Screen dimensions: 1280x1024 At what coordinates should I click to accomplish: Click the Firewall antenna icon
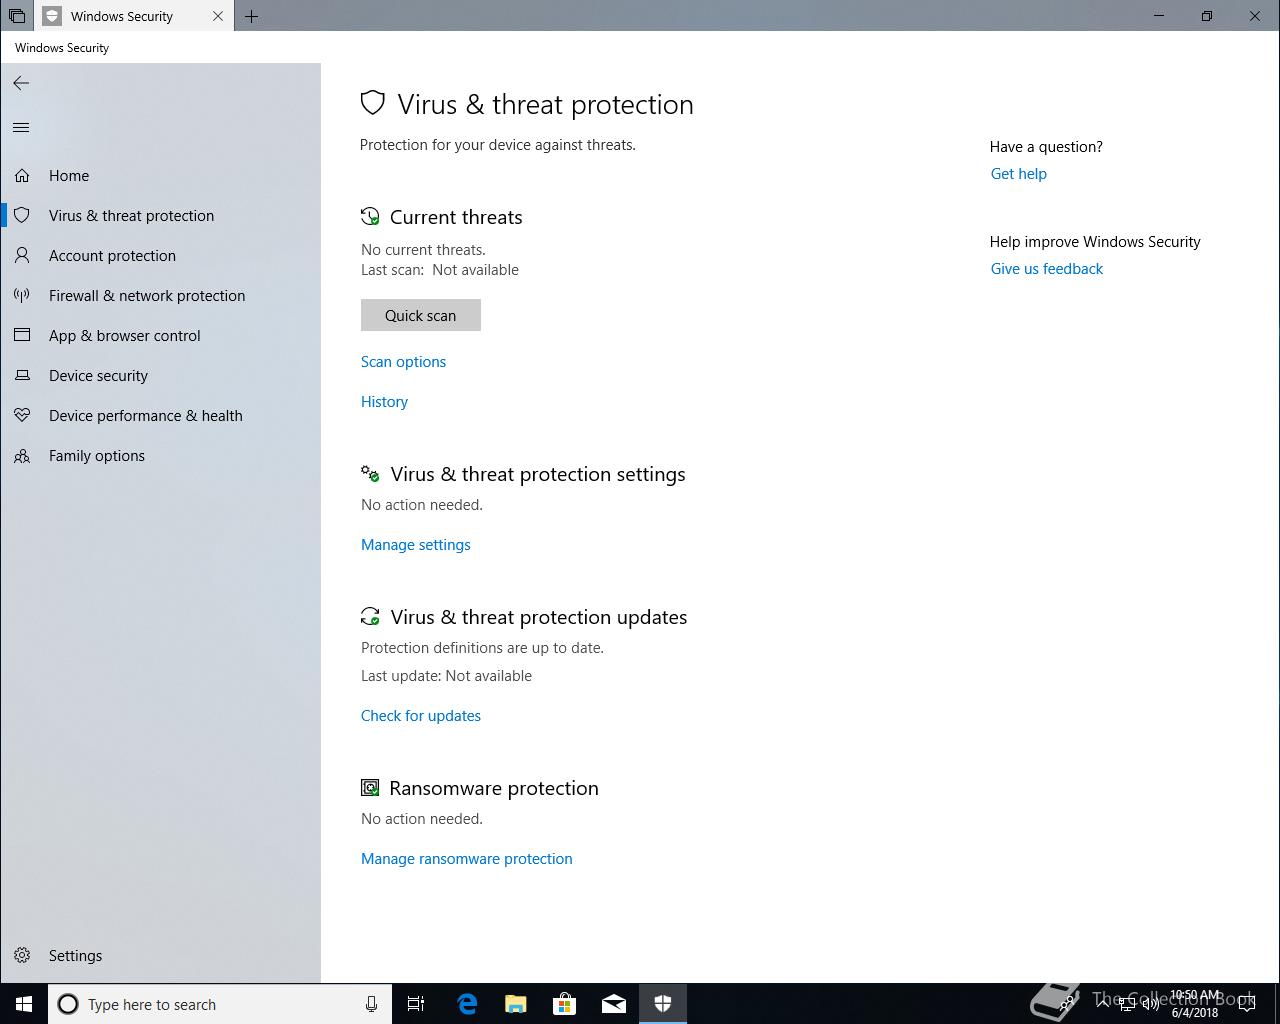(22, 295)
